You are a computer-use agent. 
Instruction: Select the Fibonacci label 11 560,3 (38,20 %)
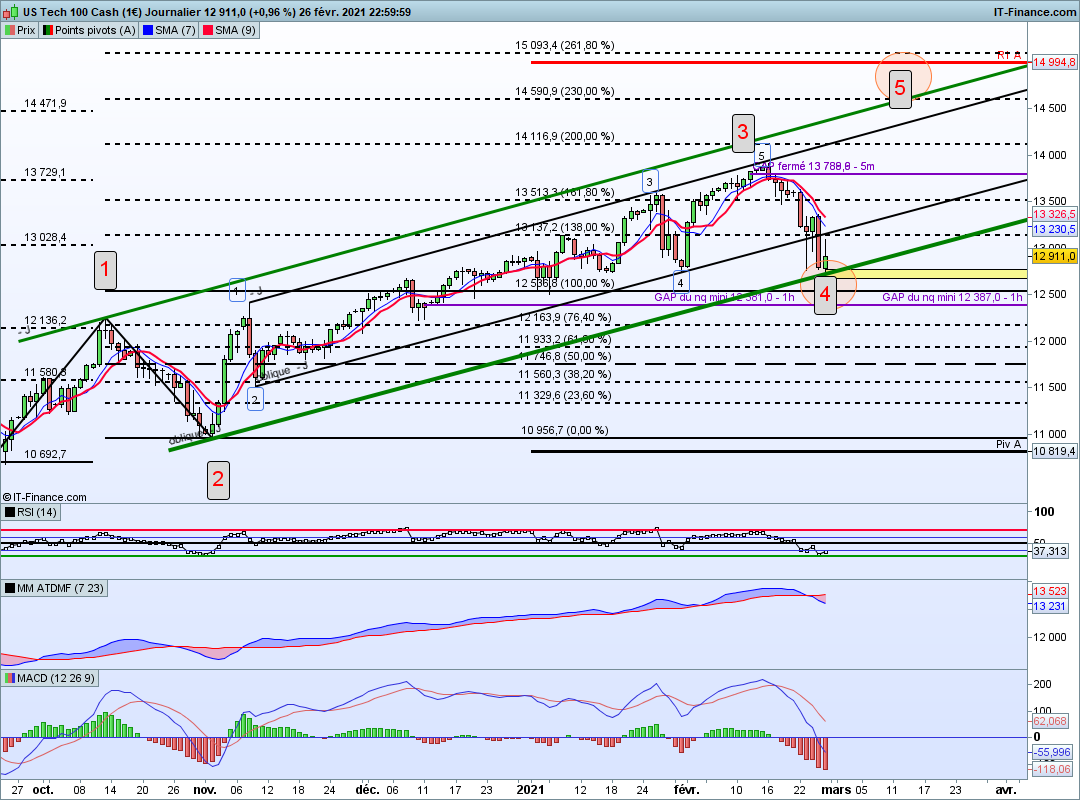tap(565, 374)
